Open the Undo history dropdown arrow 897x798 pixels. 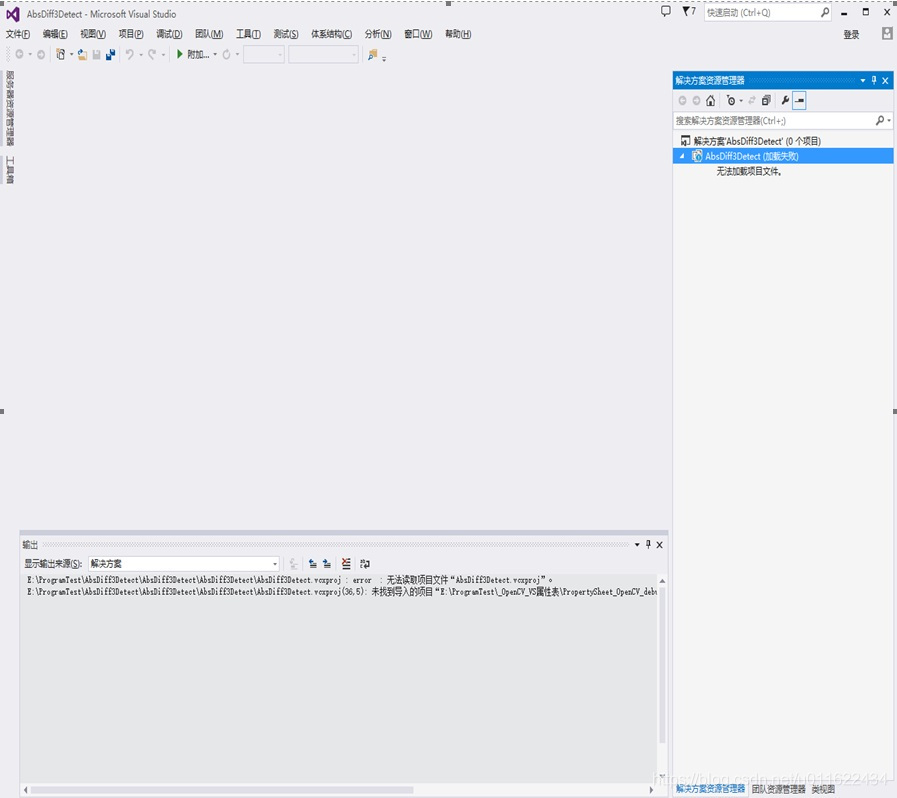click(141, 55)
